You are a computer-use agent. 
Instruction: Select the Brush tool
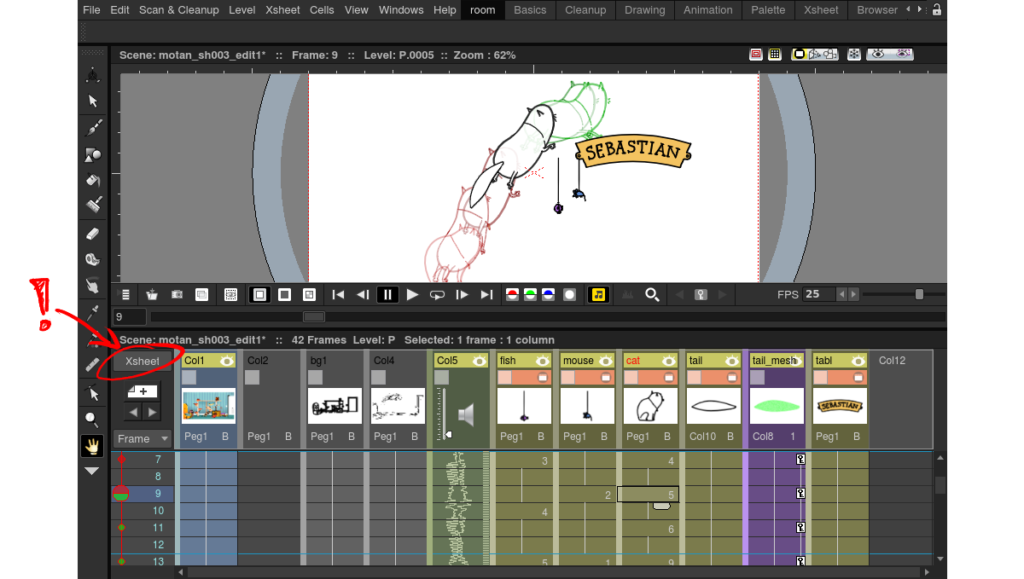pos(92,127)
